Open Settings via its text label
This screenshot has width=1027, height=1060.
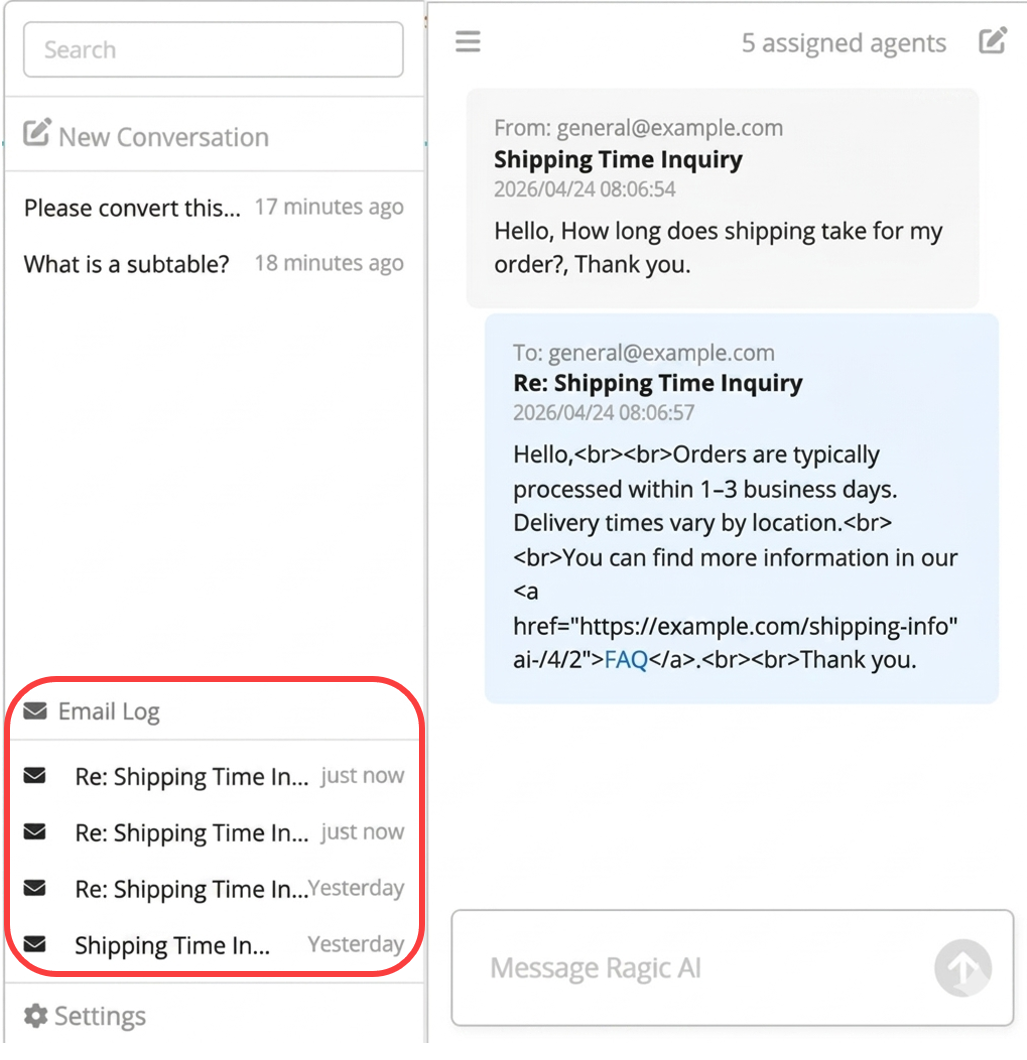(100, 1016)
